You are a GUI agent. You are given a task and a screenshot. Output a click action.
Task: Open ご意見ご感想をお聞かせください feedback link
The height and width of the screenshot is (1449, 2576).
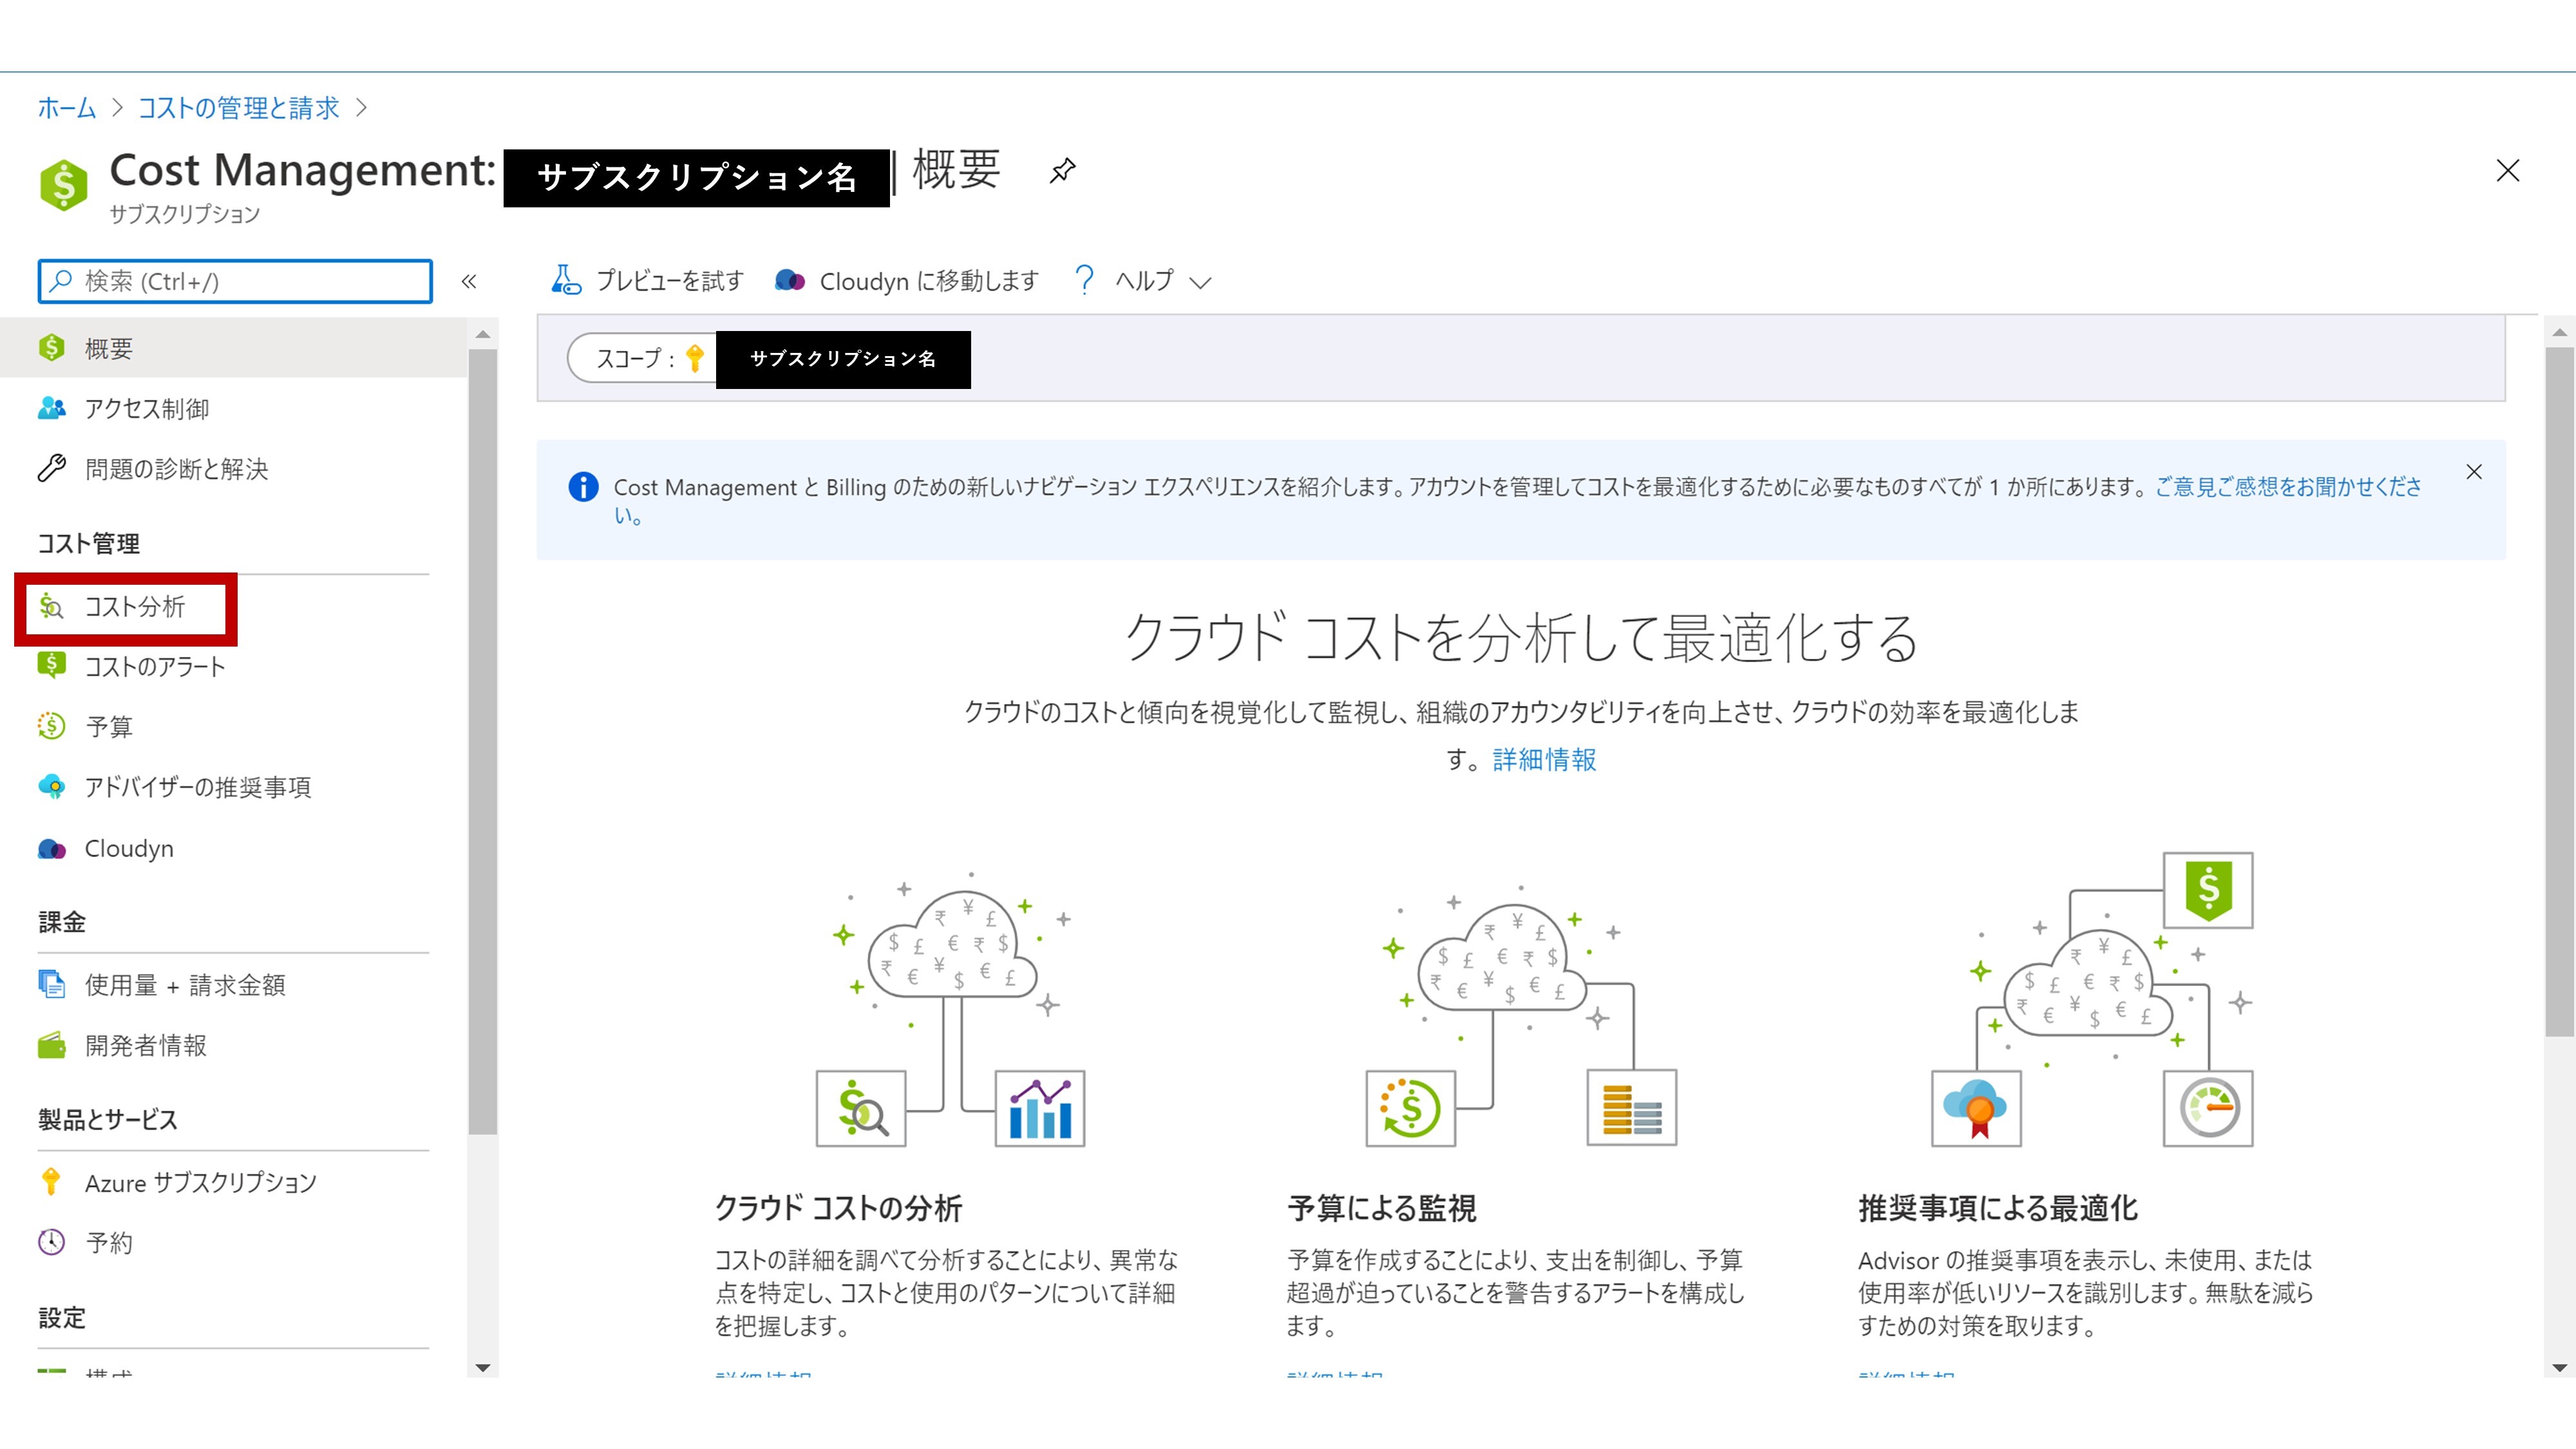[2287, 487]
